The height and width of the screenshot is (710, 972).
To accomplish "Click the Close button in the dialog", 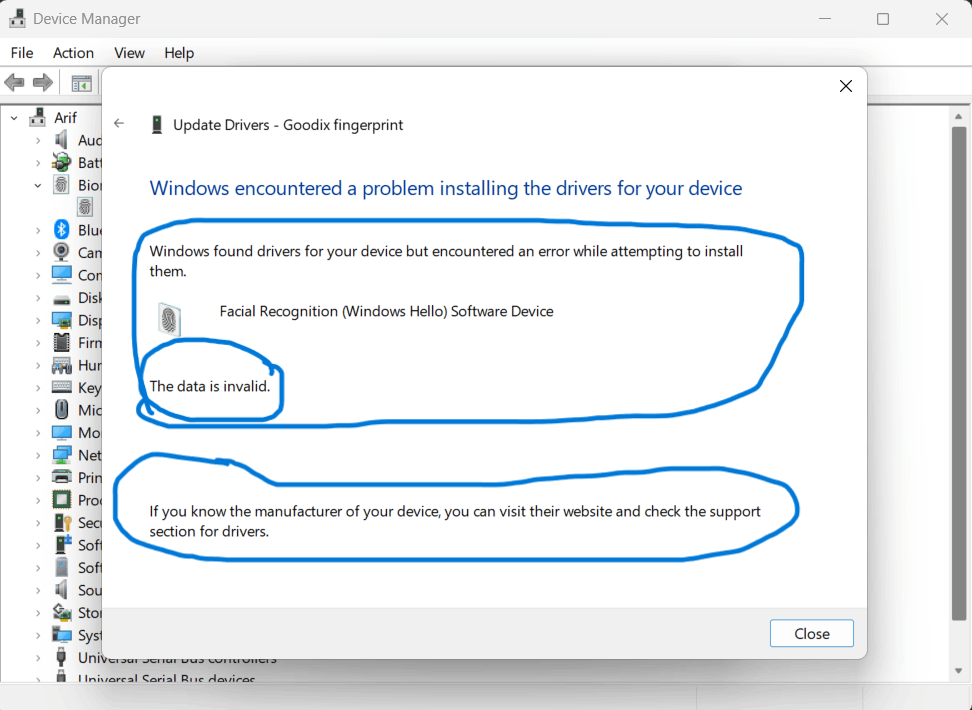I will pyautogui.click(x=811, y=633).
